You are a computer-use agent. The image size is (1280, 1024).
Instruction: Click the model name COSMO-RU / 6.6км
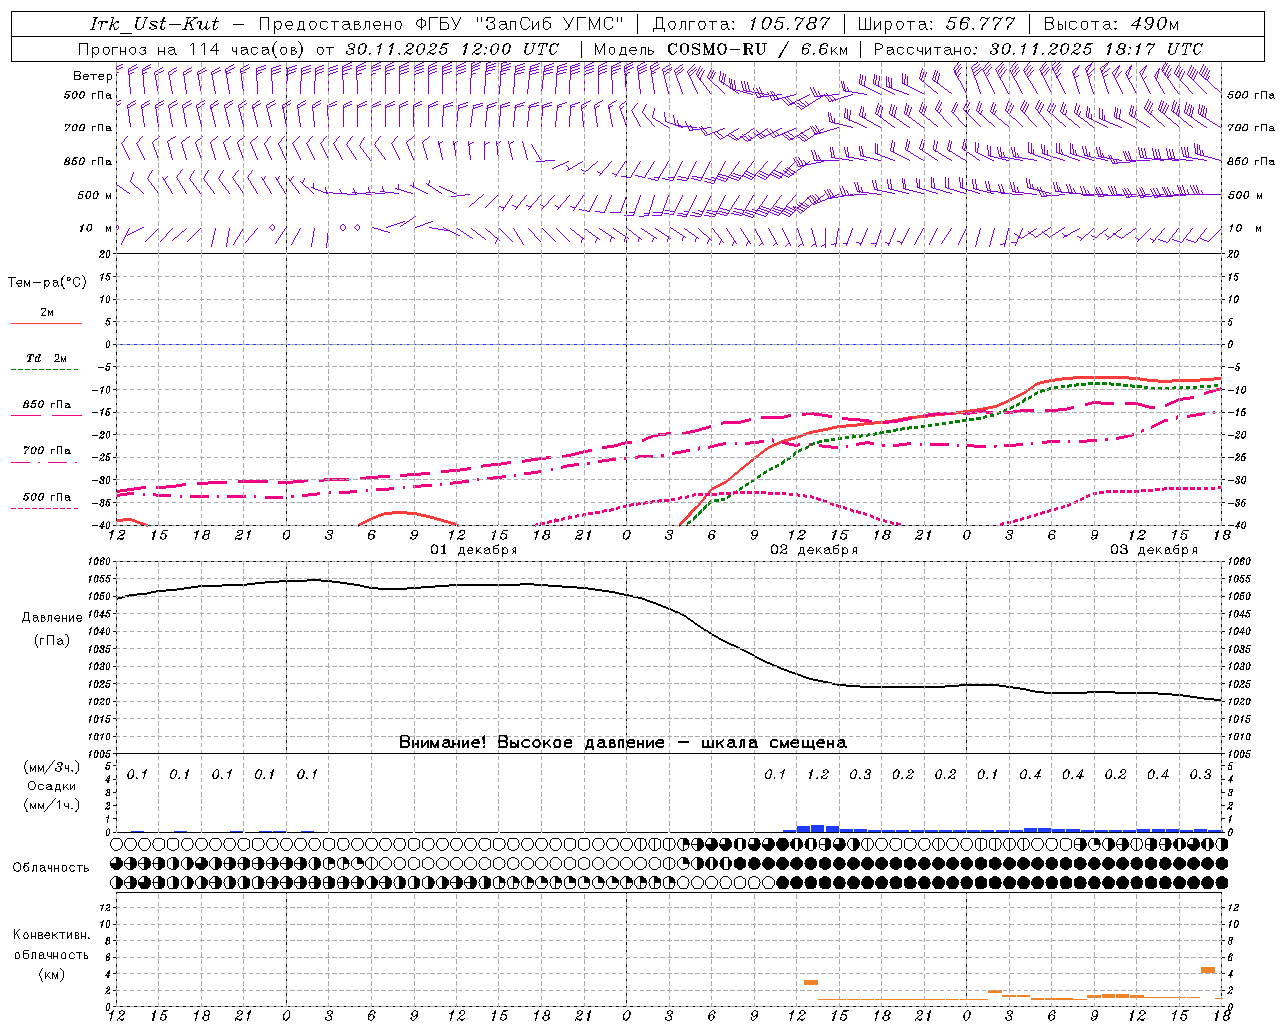coord(757,49)
